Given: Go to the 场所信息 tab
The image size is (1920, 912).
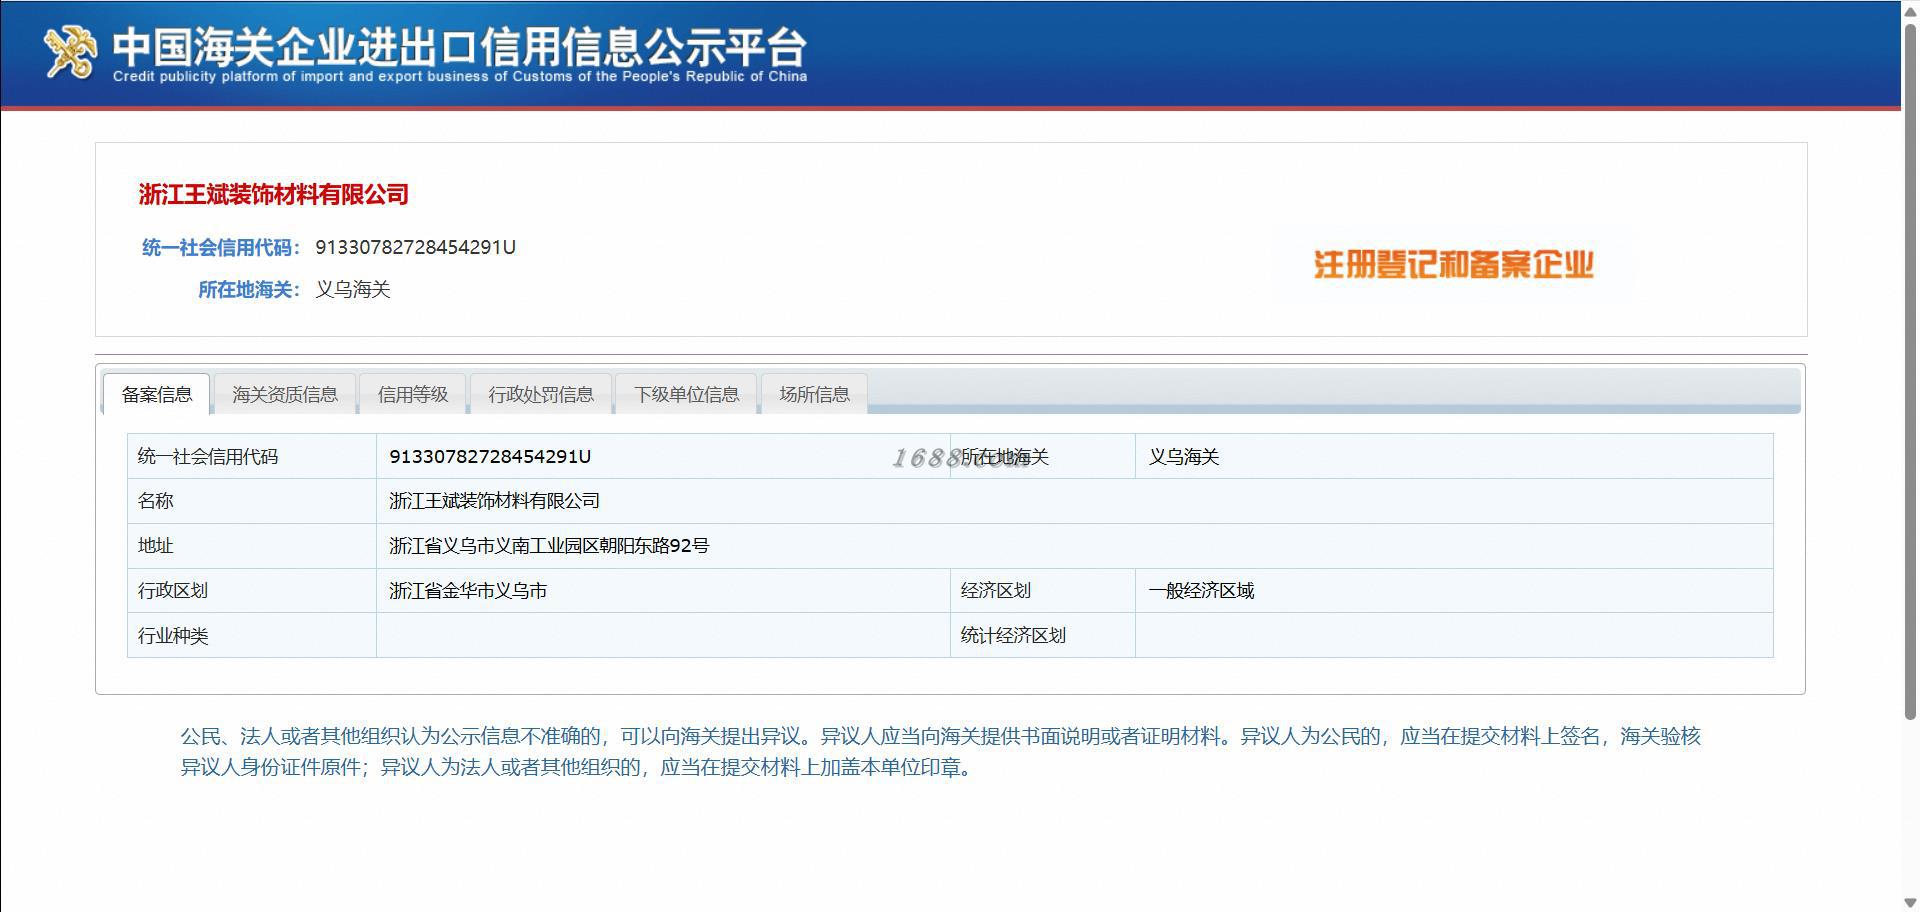Looking at the screenshot, I should (x=815, y=394).
